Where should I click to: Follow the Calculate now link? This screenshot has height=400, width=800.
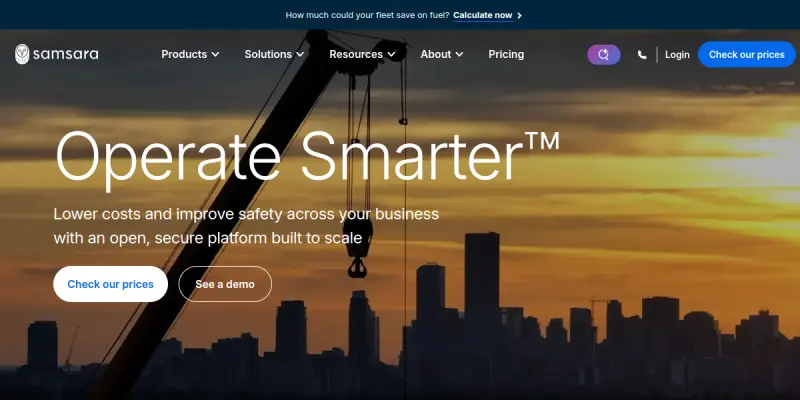pos(483,15)
